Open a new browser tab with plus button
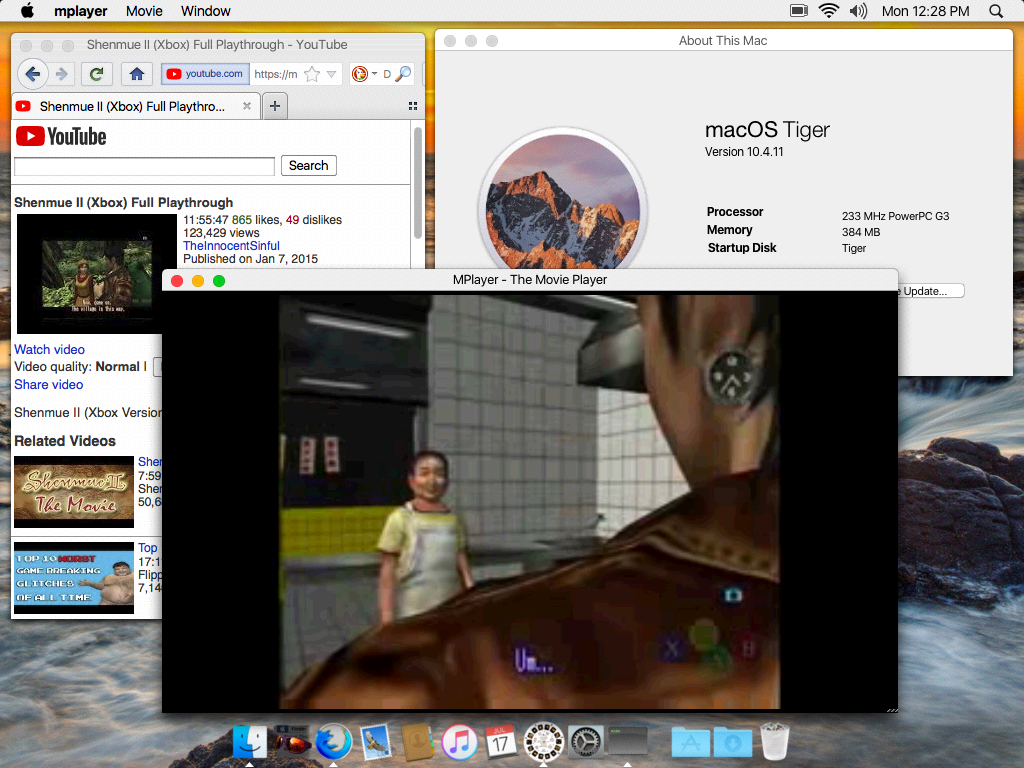 [275, 106]
